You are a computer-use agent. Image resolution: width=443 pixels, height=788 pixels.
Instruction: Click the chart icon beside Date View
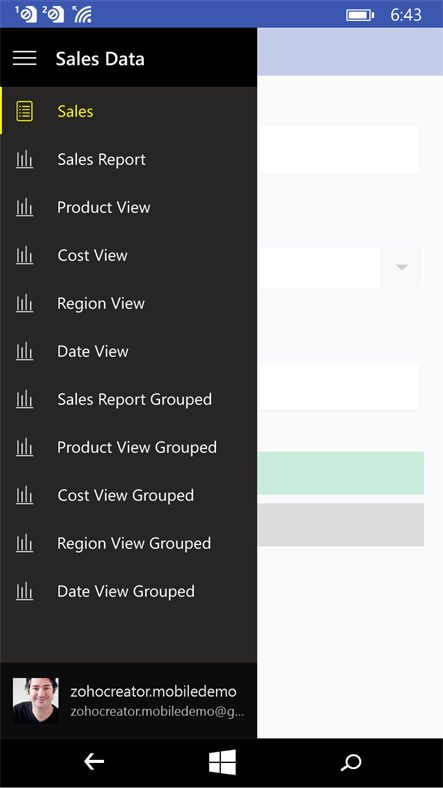[24, 351]
